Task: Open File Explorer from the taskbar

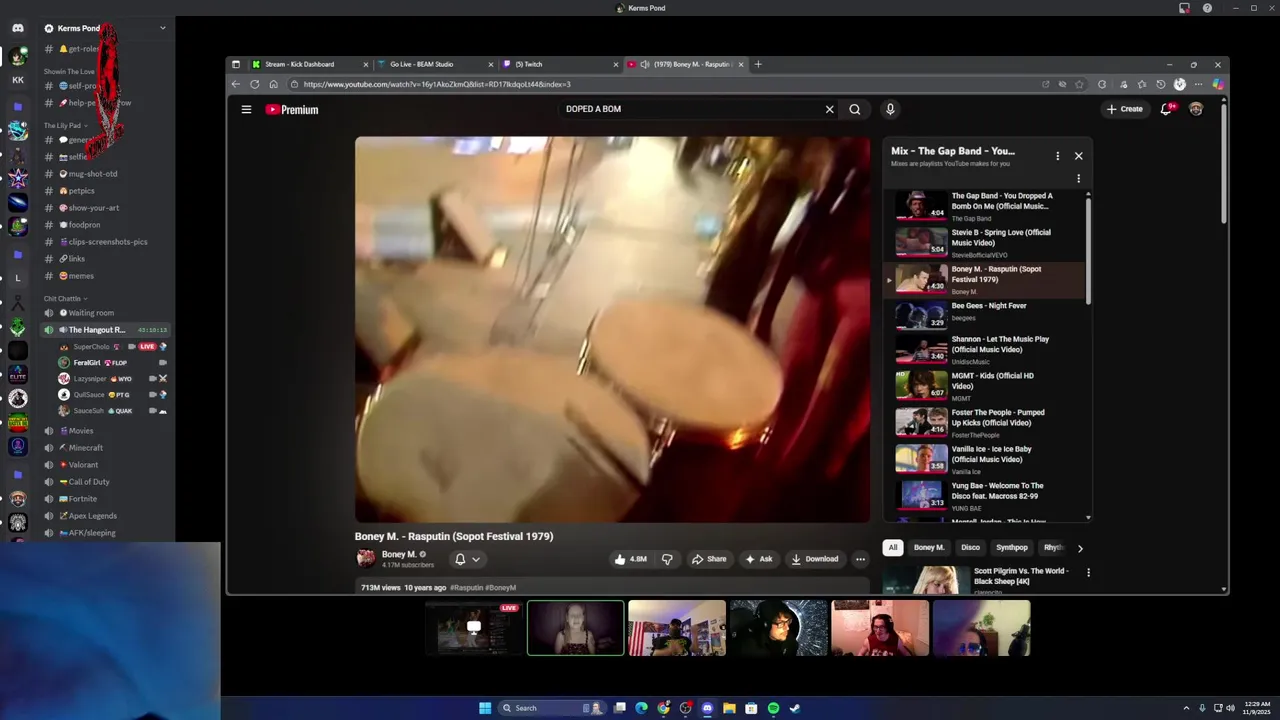Action: click(x=729, y=708)
